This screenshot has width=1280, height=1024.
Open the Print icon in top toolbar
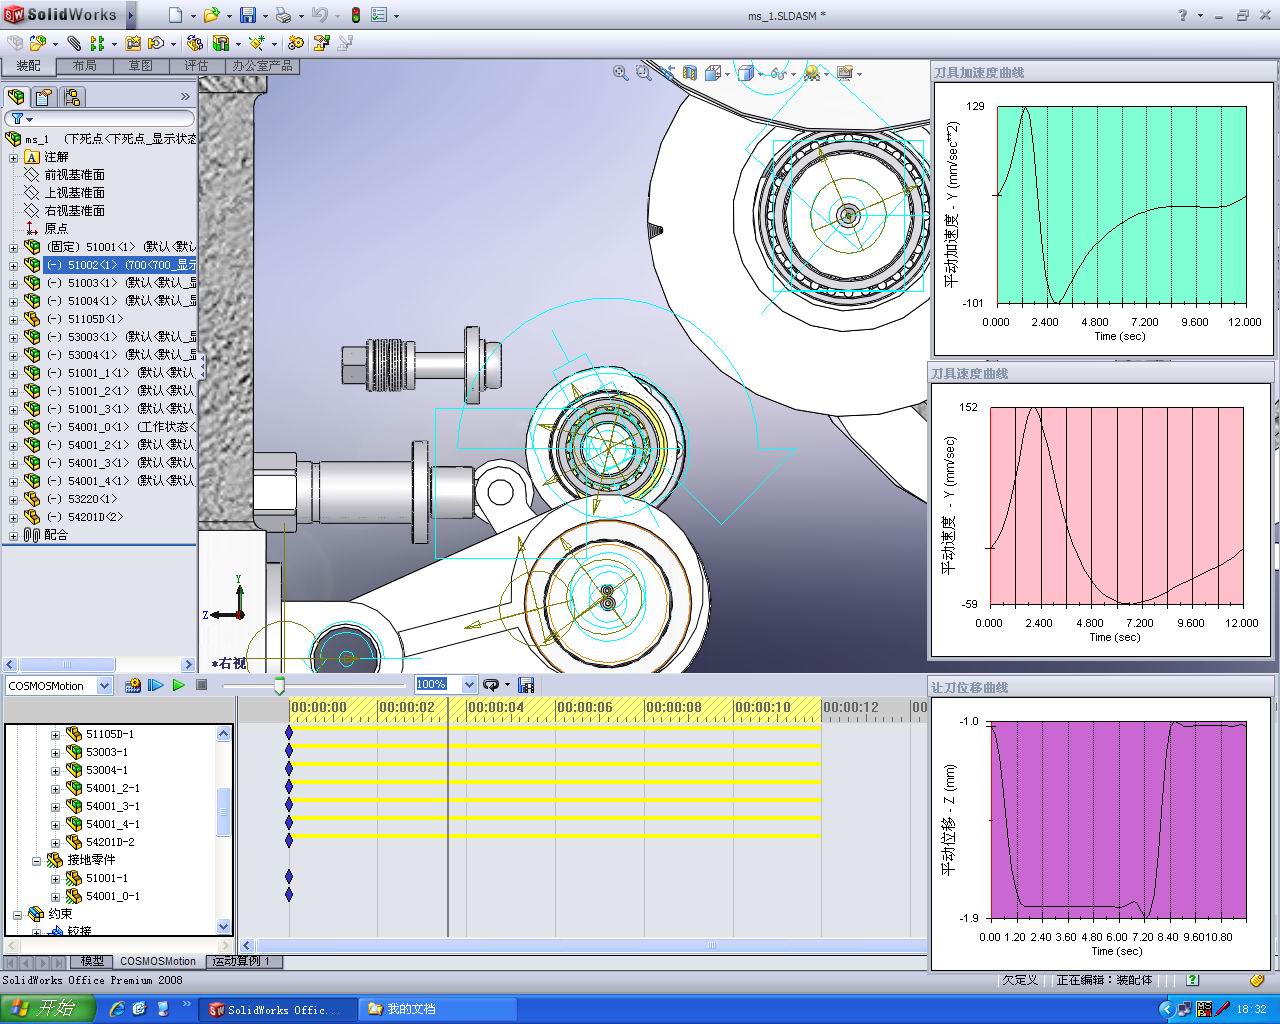click(x=283, y=15)
